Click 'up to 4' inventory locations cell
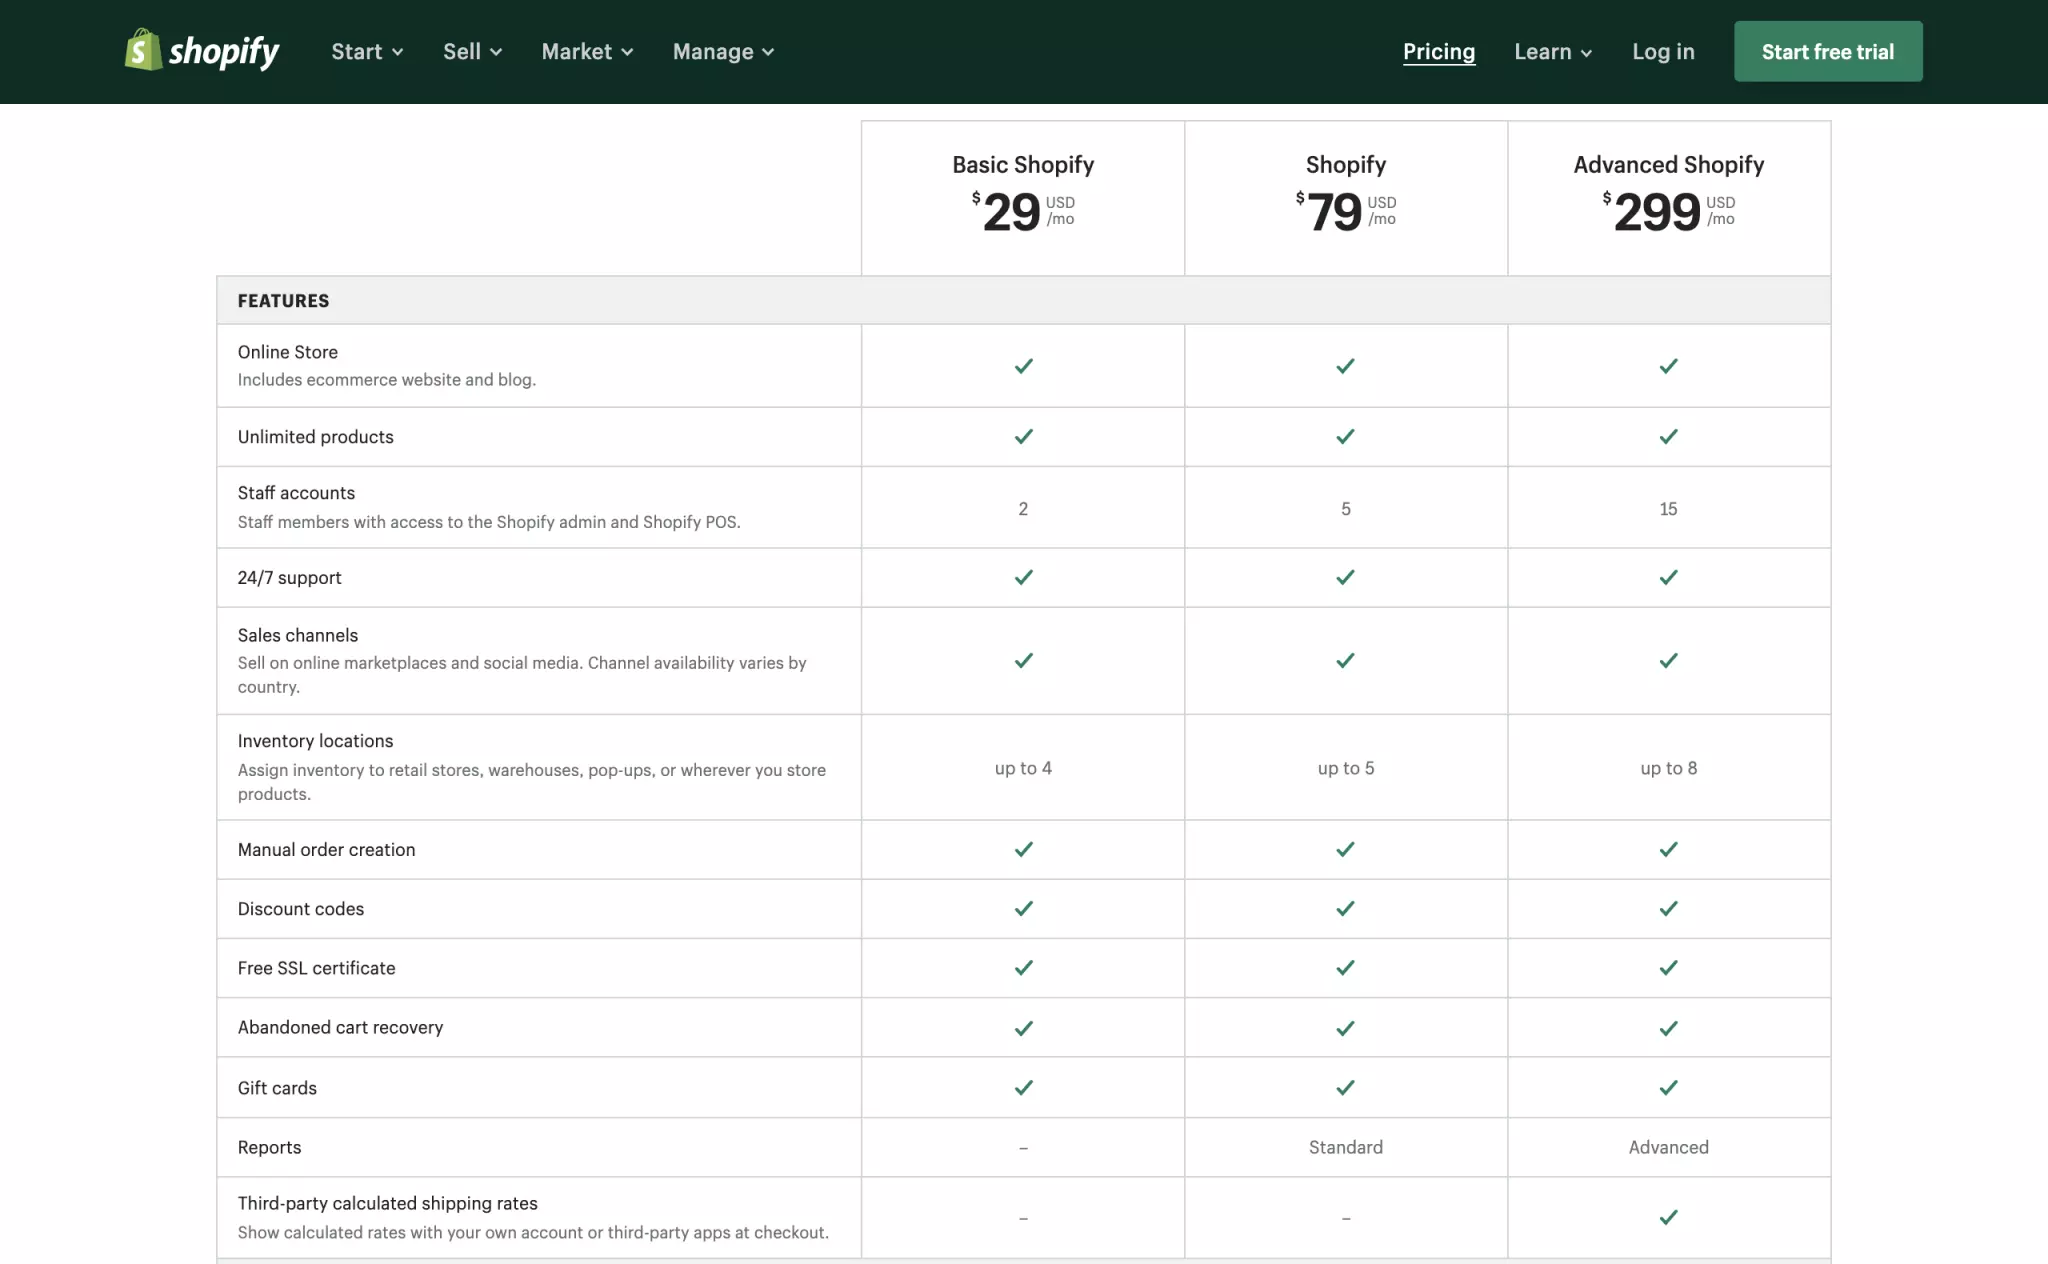 1023,768
